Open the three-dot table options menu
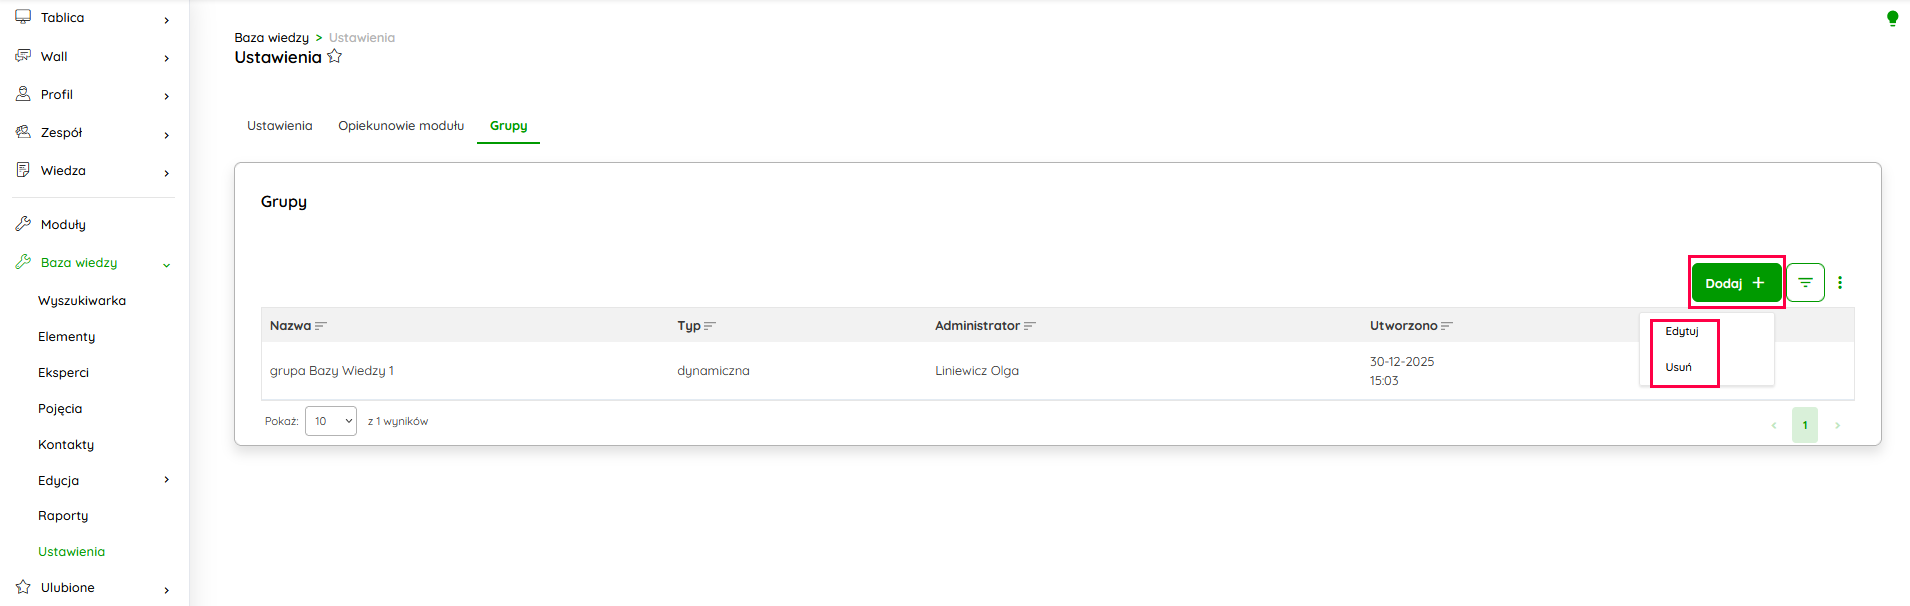This screenshot has width=1910, height=606. pyautogui.click(x=1840, y=283)
